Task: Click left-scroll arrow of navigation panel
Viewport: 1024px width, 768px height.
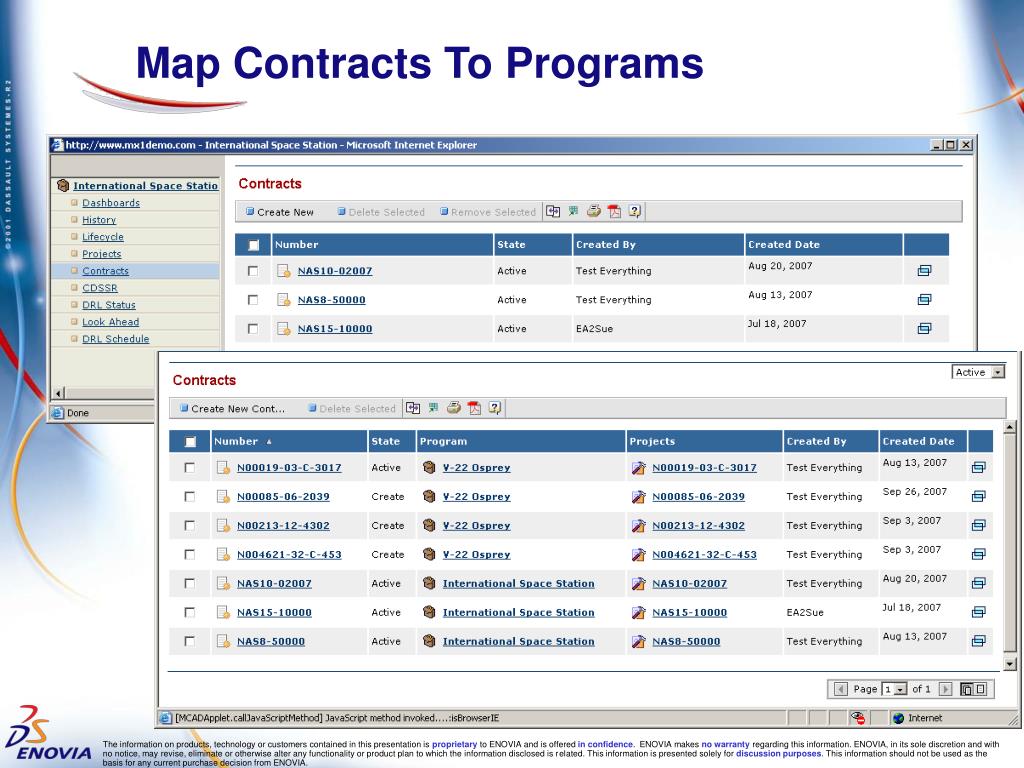Action: pos(58,393)
